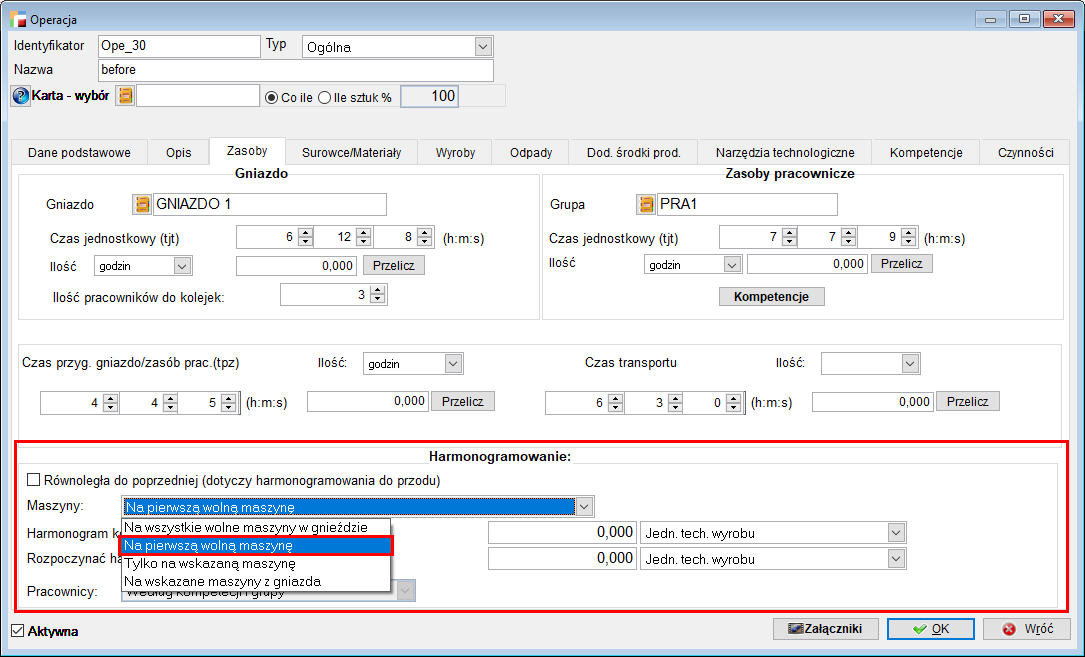Increase Gniazdo unit time hours spinner
The image size is (1085, 657).
coord(306,233)
